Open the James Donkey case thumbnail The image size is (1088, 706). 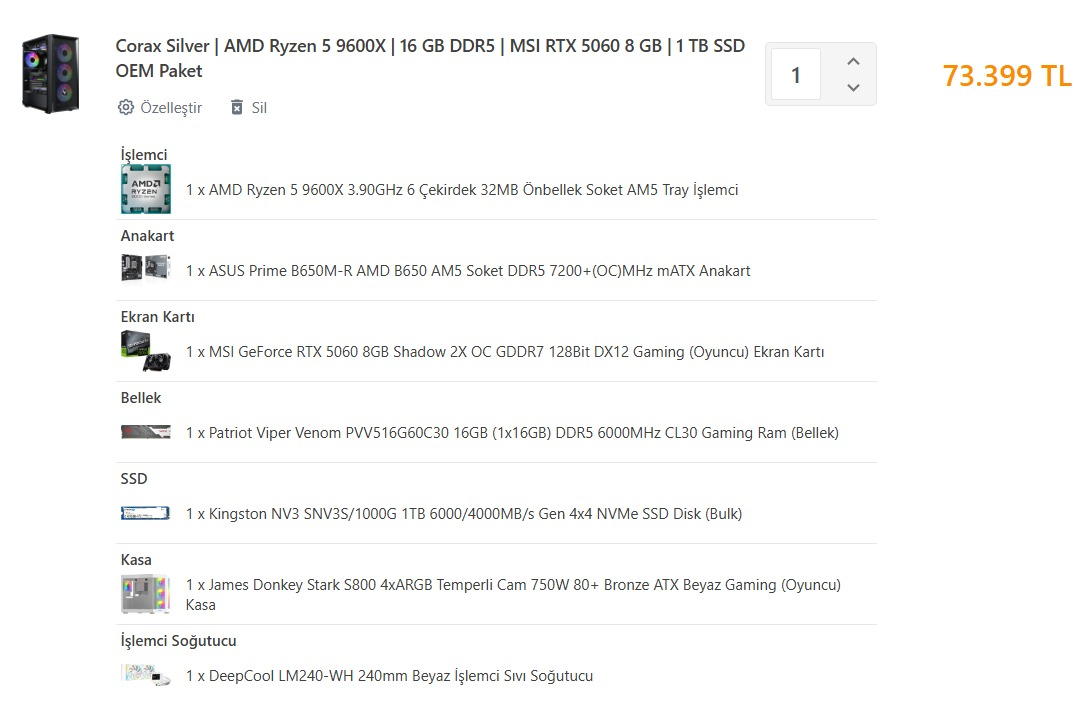point(146,594)
